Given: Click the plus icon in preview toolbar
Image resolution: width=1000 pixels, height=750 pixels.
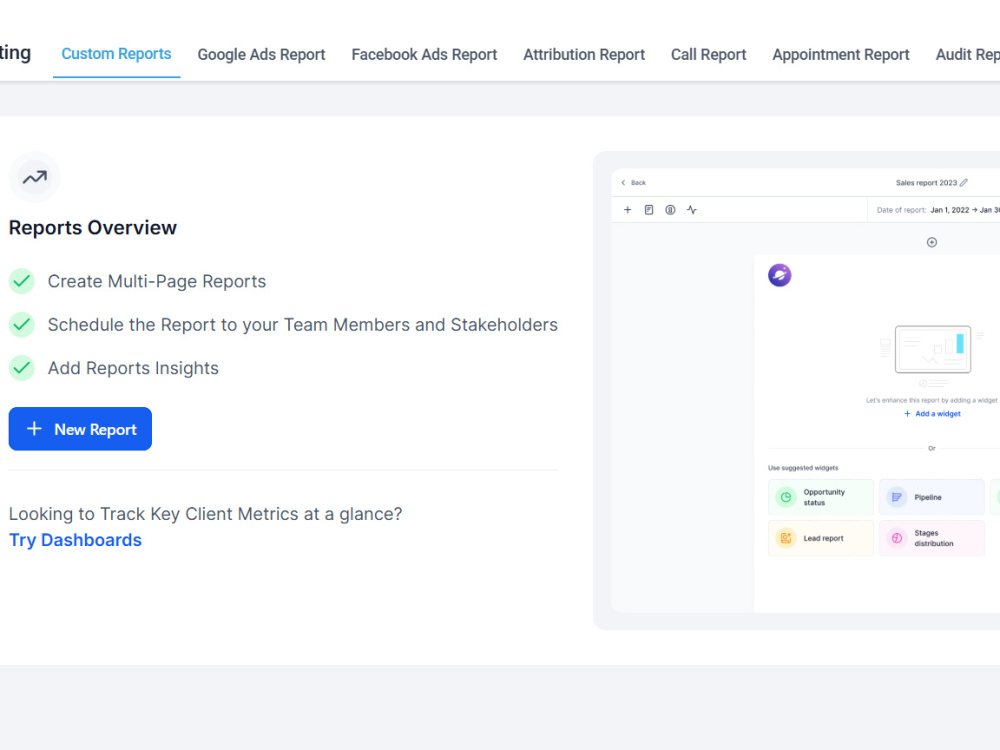Looking at the screenshot, I should coord(628,210).
